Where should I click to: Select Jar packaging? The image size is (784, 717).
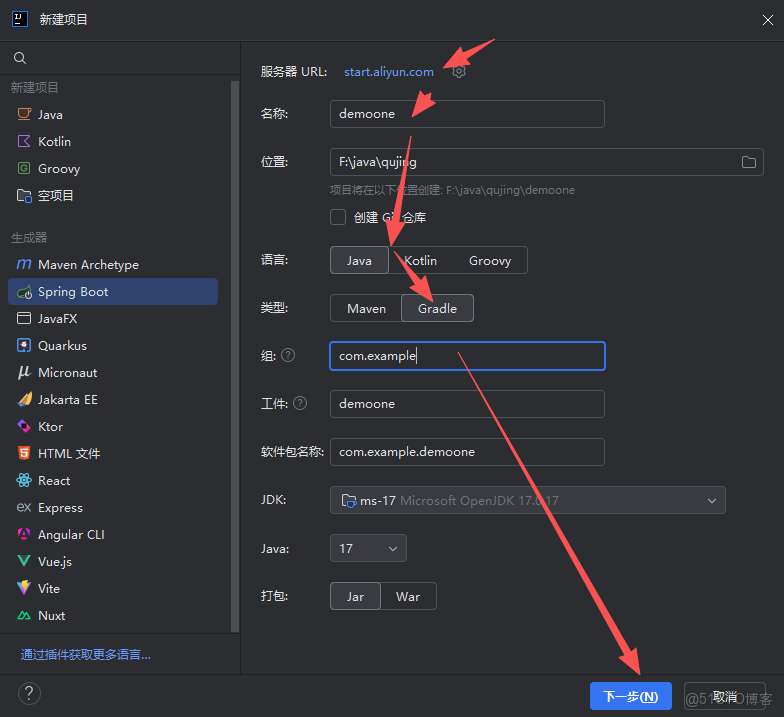pyautogui.click(x=356, y=596)
